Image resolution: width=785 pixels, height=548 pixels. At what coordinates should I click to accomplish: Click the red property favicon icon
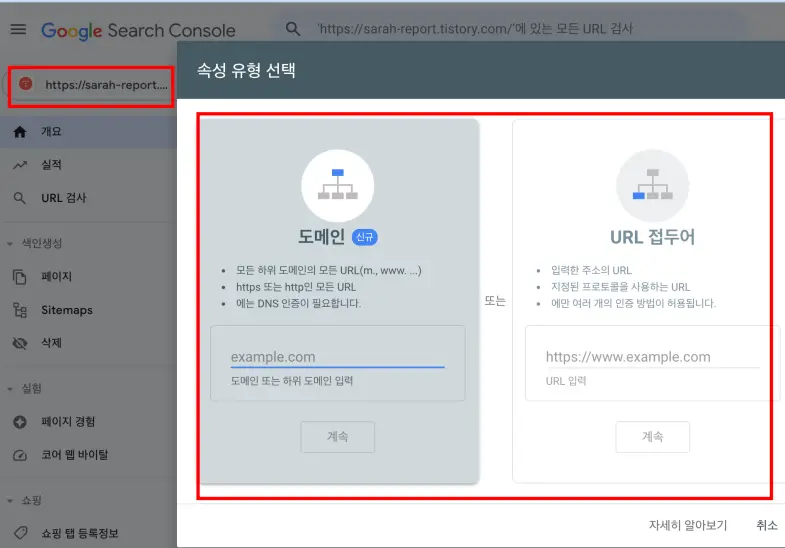coord(26,84)
